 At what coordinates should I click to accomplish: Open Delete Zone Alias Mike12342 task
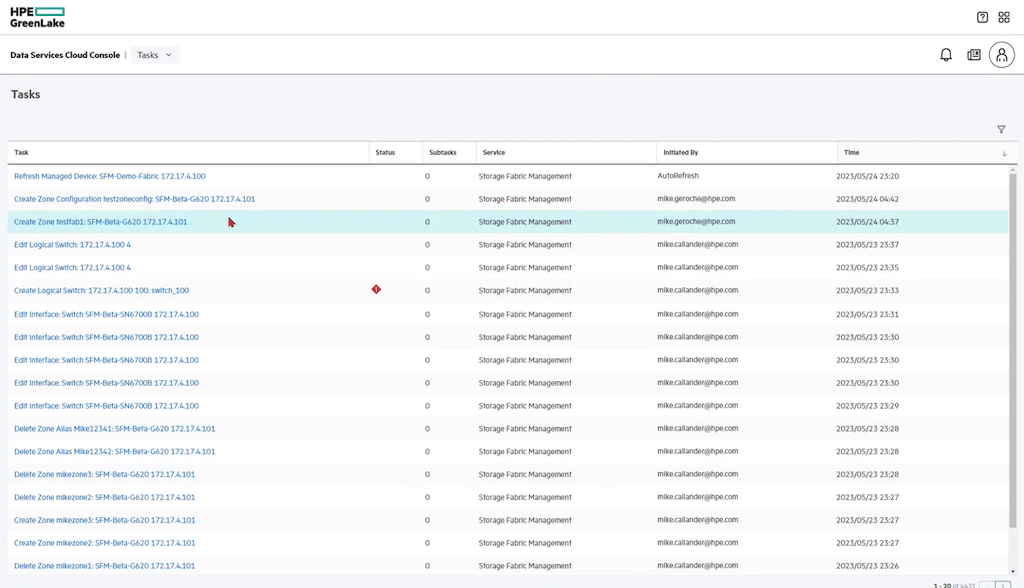click(114, 451)
